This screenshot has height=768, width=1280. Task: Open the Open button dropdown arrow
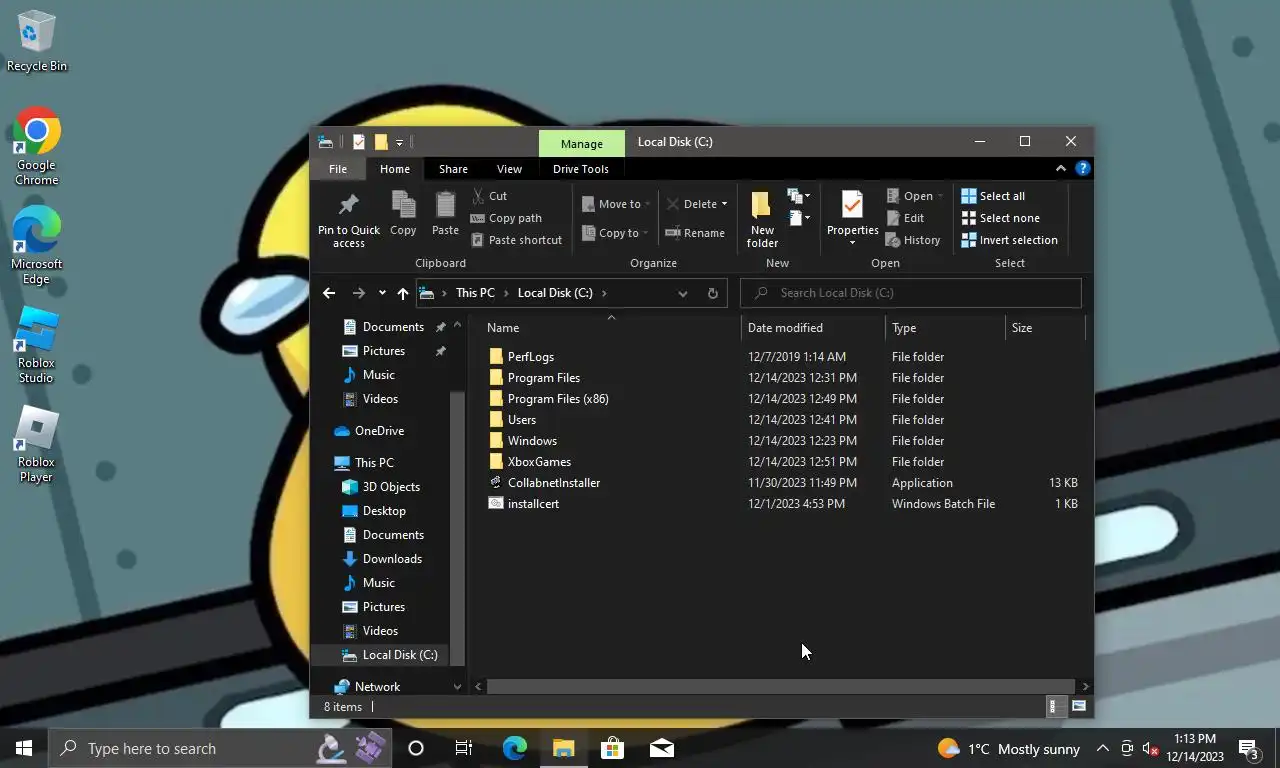coord(941,196)
